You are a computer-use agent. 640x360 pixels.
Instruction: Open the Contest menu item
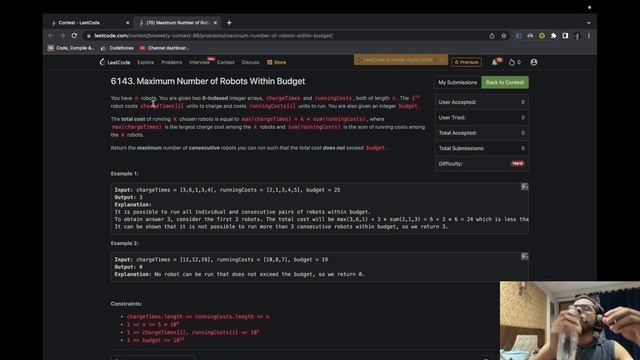pyautogui.click(x=226, y=62)
